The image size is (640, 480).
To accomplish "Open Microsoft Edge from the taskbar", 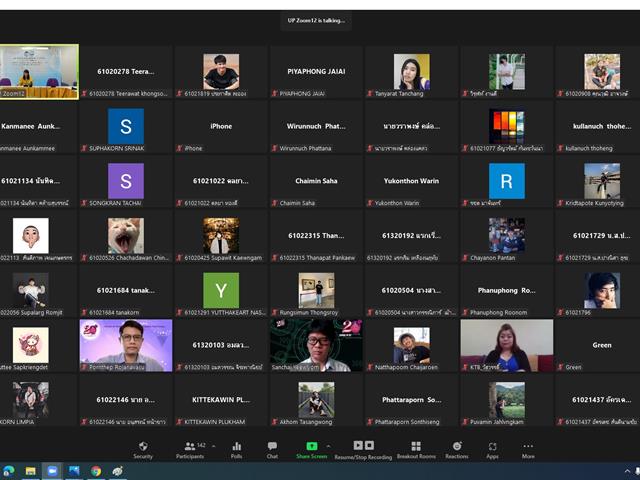I will pyautogui.click(x=9, y=471).
